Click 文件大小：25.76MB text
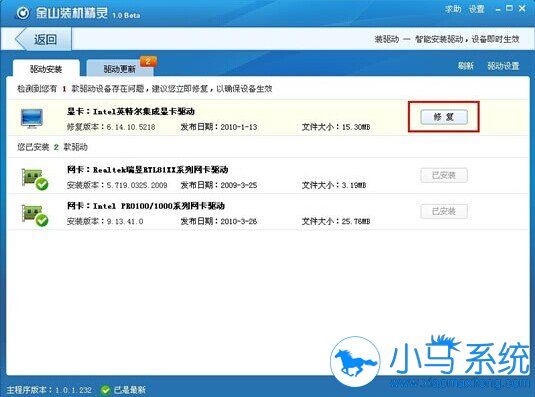Screen dimensions: 535x397 (x=336, y=221)
